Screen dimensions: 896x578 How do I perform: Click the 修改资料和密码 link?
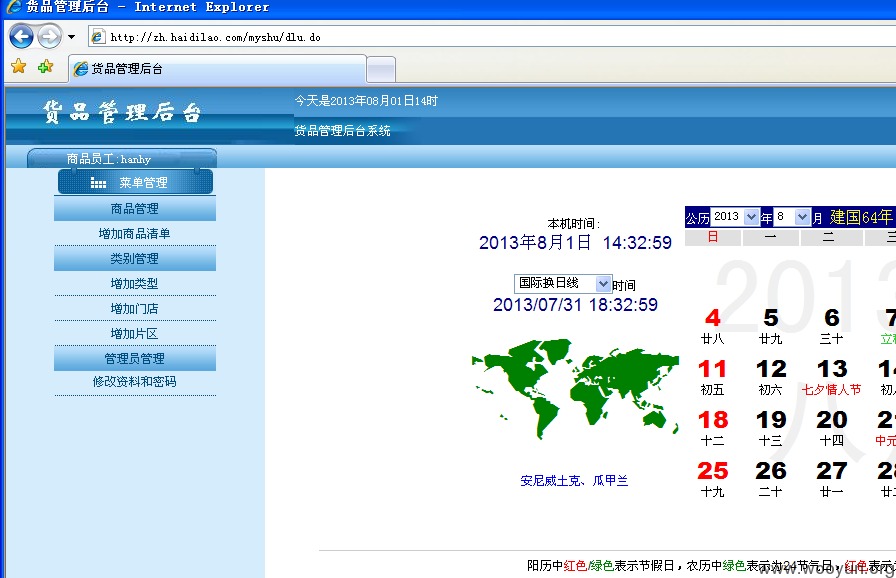(x=134, y=382)
